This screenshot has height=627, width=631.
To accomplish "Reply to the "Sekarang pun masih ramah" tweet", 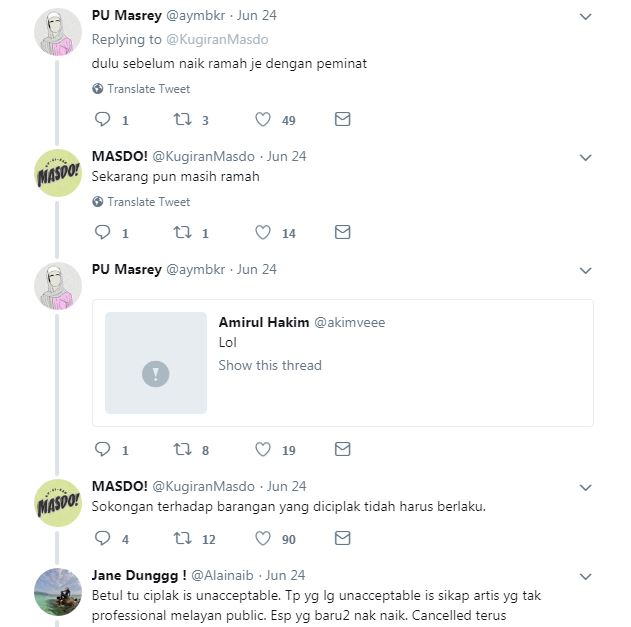I will [x=101, y=233].
